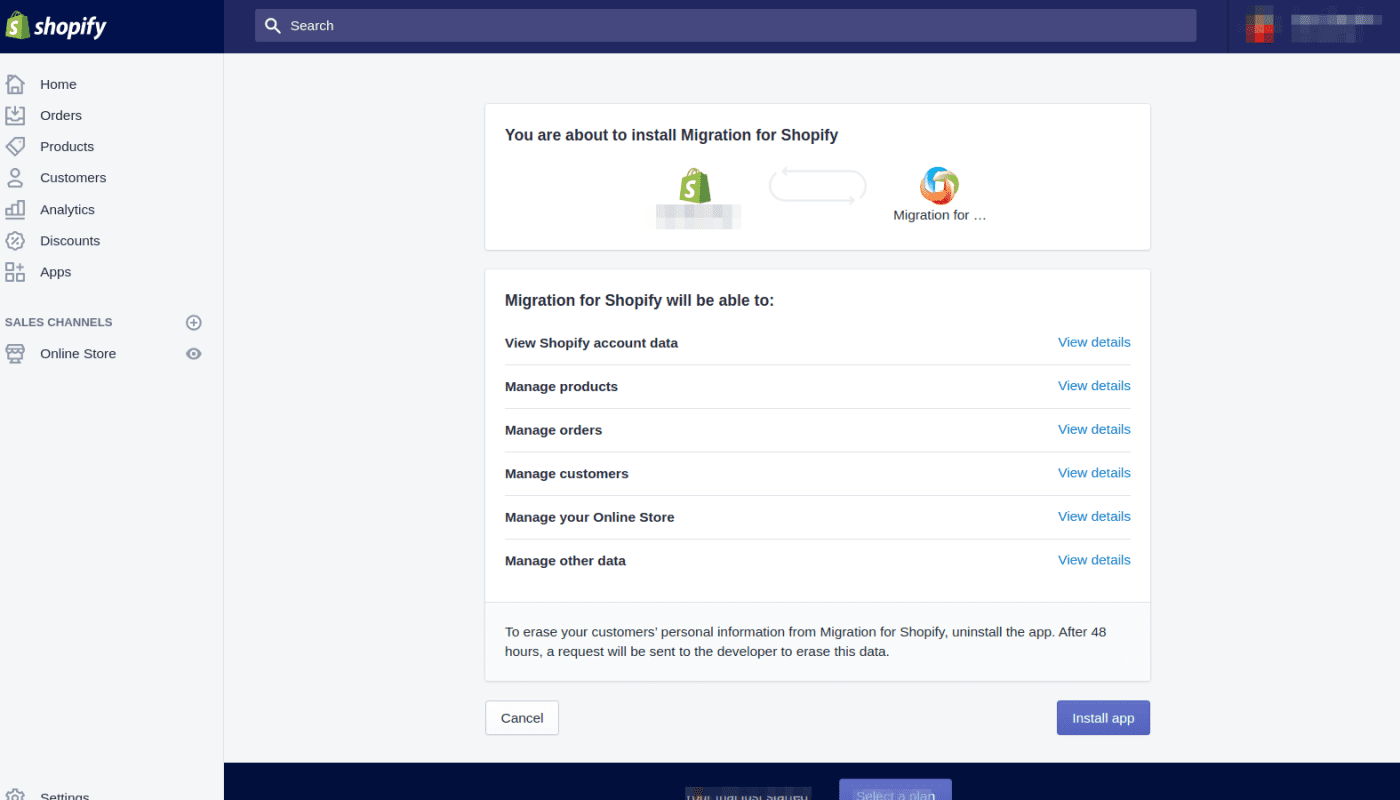Click the 'Manage orders' permission text
This screenshot has height=800, width=1400.
coord(553,430)
